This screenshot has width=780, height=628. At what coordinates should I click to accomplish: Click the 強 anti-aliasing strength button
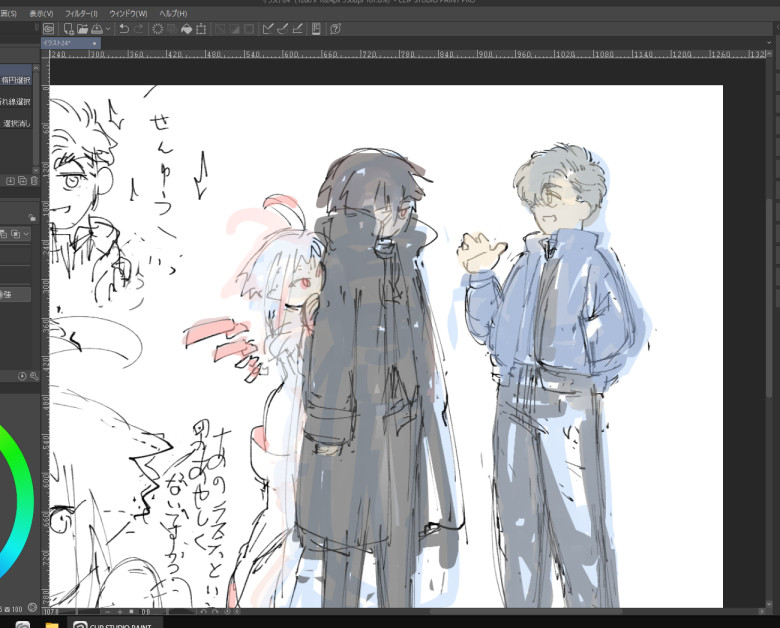tap(13, 295)
